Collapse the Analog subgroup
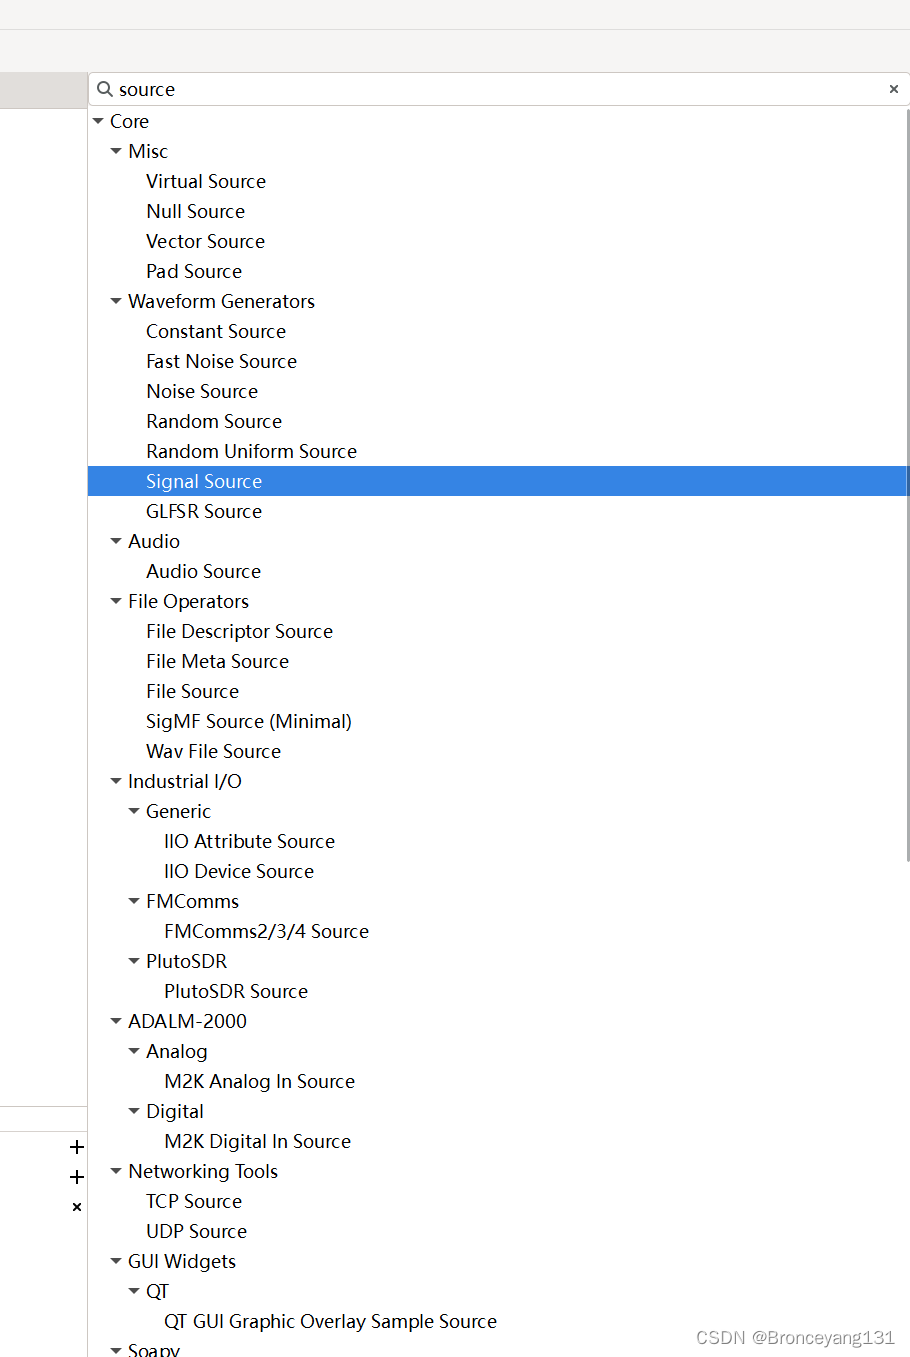 coord(134,1051)
